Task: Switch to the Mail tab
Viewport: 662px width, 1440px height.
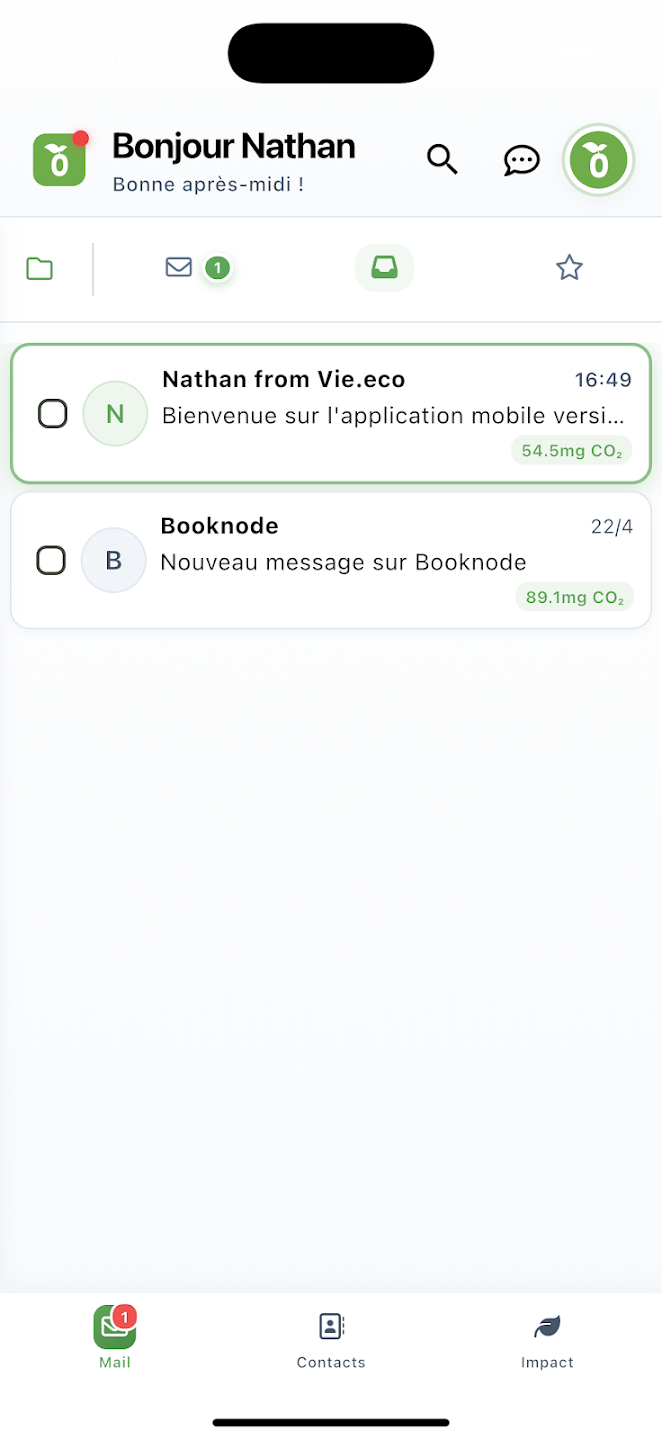Action: tap(114, 1340)
